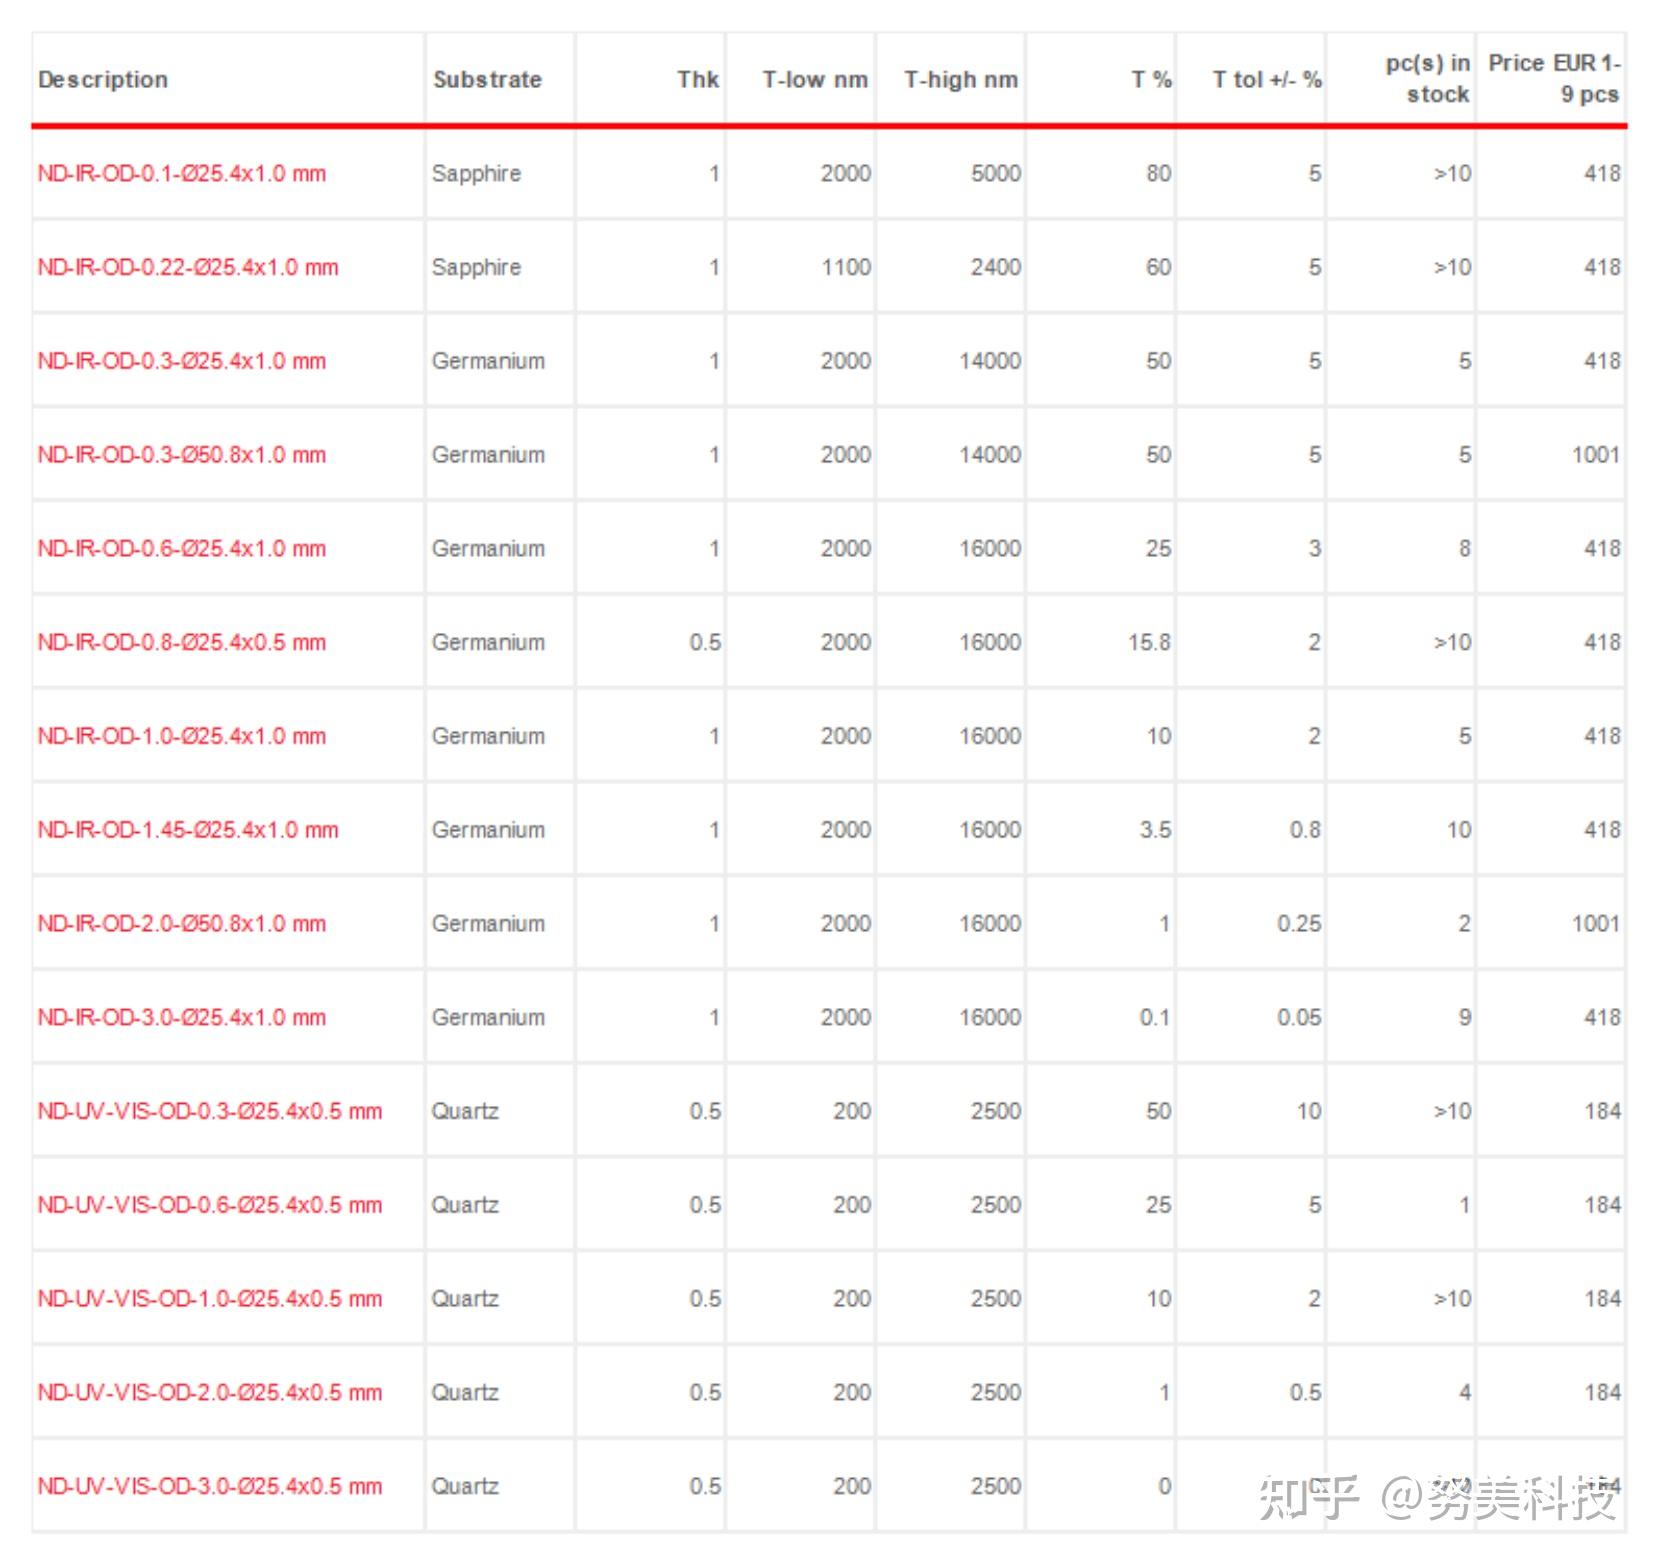Image resolution: width=1658 pixels, height=1565 pixels.
Task: Open ND-UV-VIS-OD-0.6-Ø25.4x0.5 mm product link
Action: click(x=210, y=1206)
